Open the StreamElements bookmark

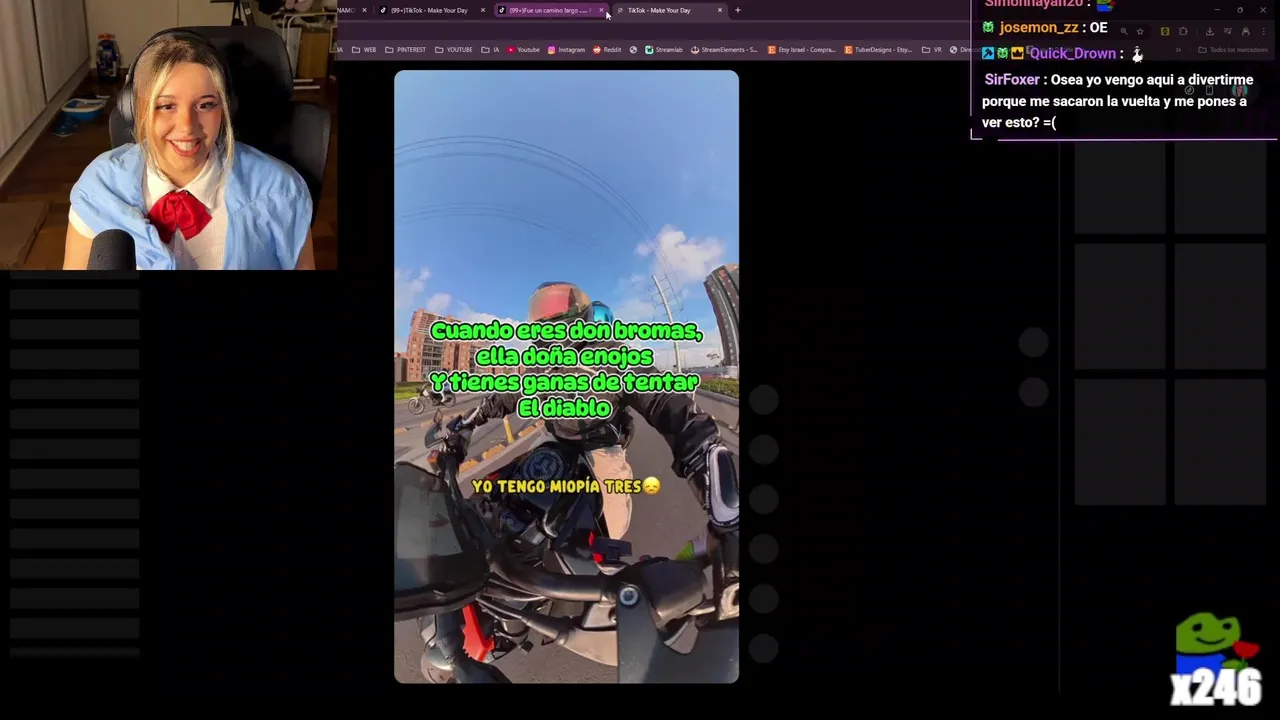pyautogui.click(x=724, y=50)
